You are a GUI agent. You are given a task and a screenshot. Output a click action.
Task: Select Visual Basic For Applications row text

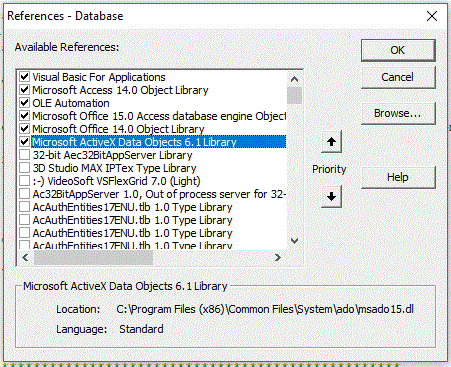point(99,77)
